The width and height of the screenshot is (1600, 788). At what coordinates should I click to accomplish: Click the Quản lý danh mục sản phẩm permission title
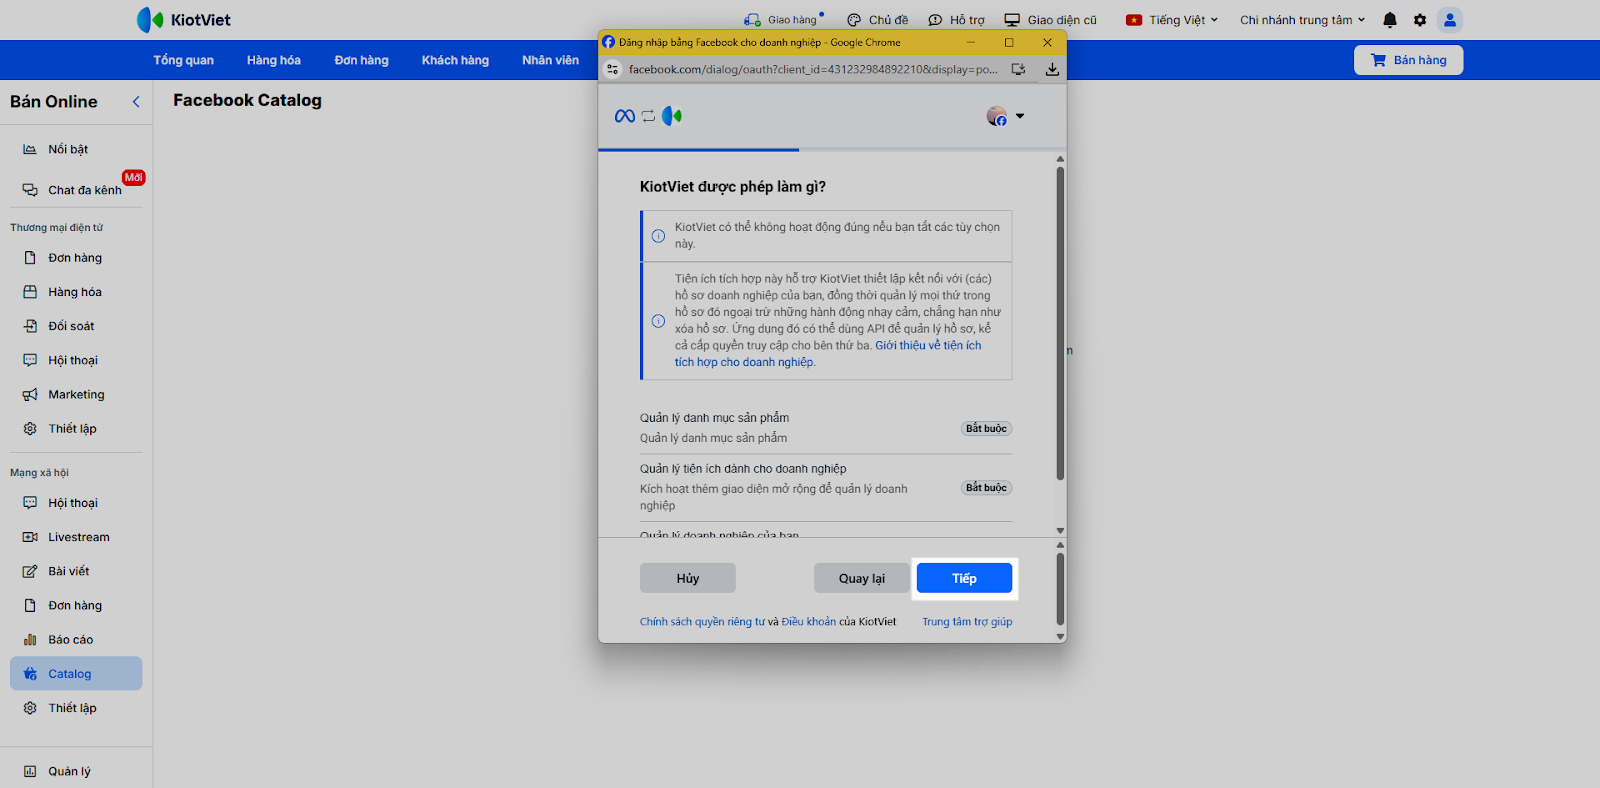[714, 418]
